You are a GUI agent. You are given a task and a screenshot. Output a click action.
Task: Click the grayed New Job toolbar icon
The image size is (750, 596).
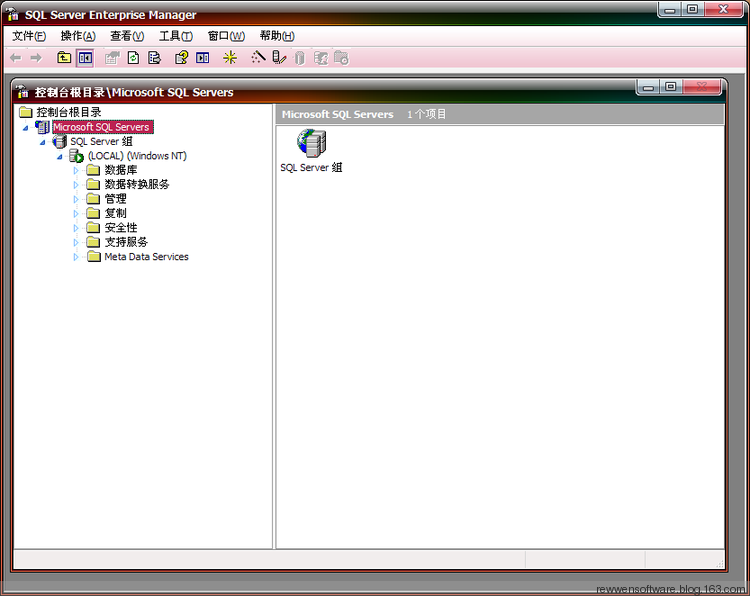tap(342, 58)
